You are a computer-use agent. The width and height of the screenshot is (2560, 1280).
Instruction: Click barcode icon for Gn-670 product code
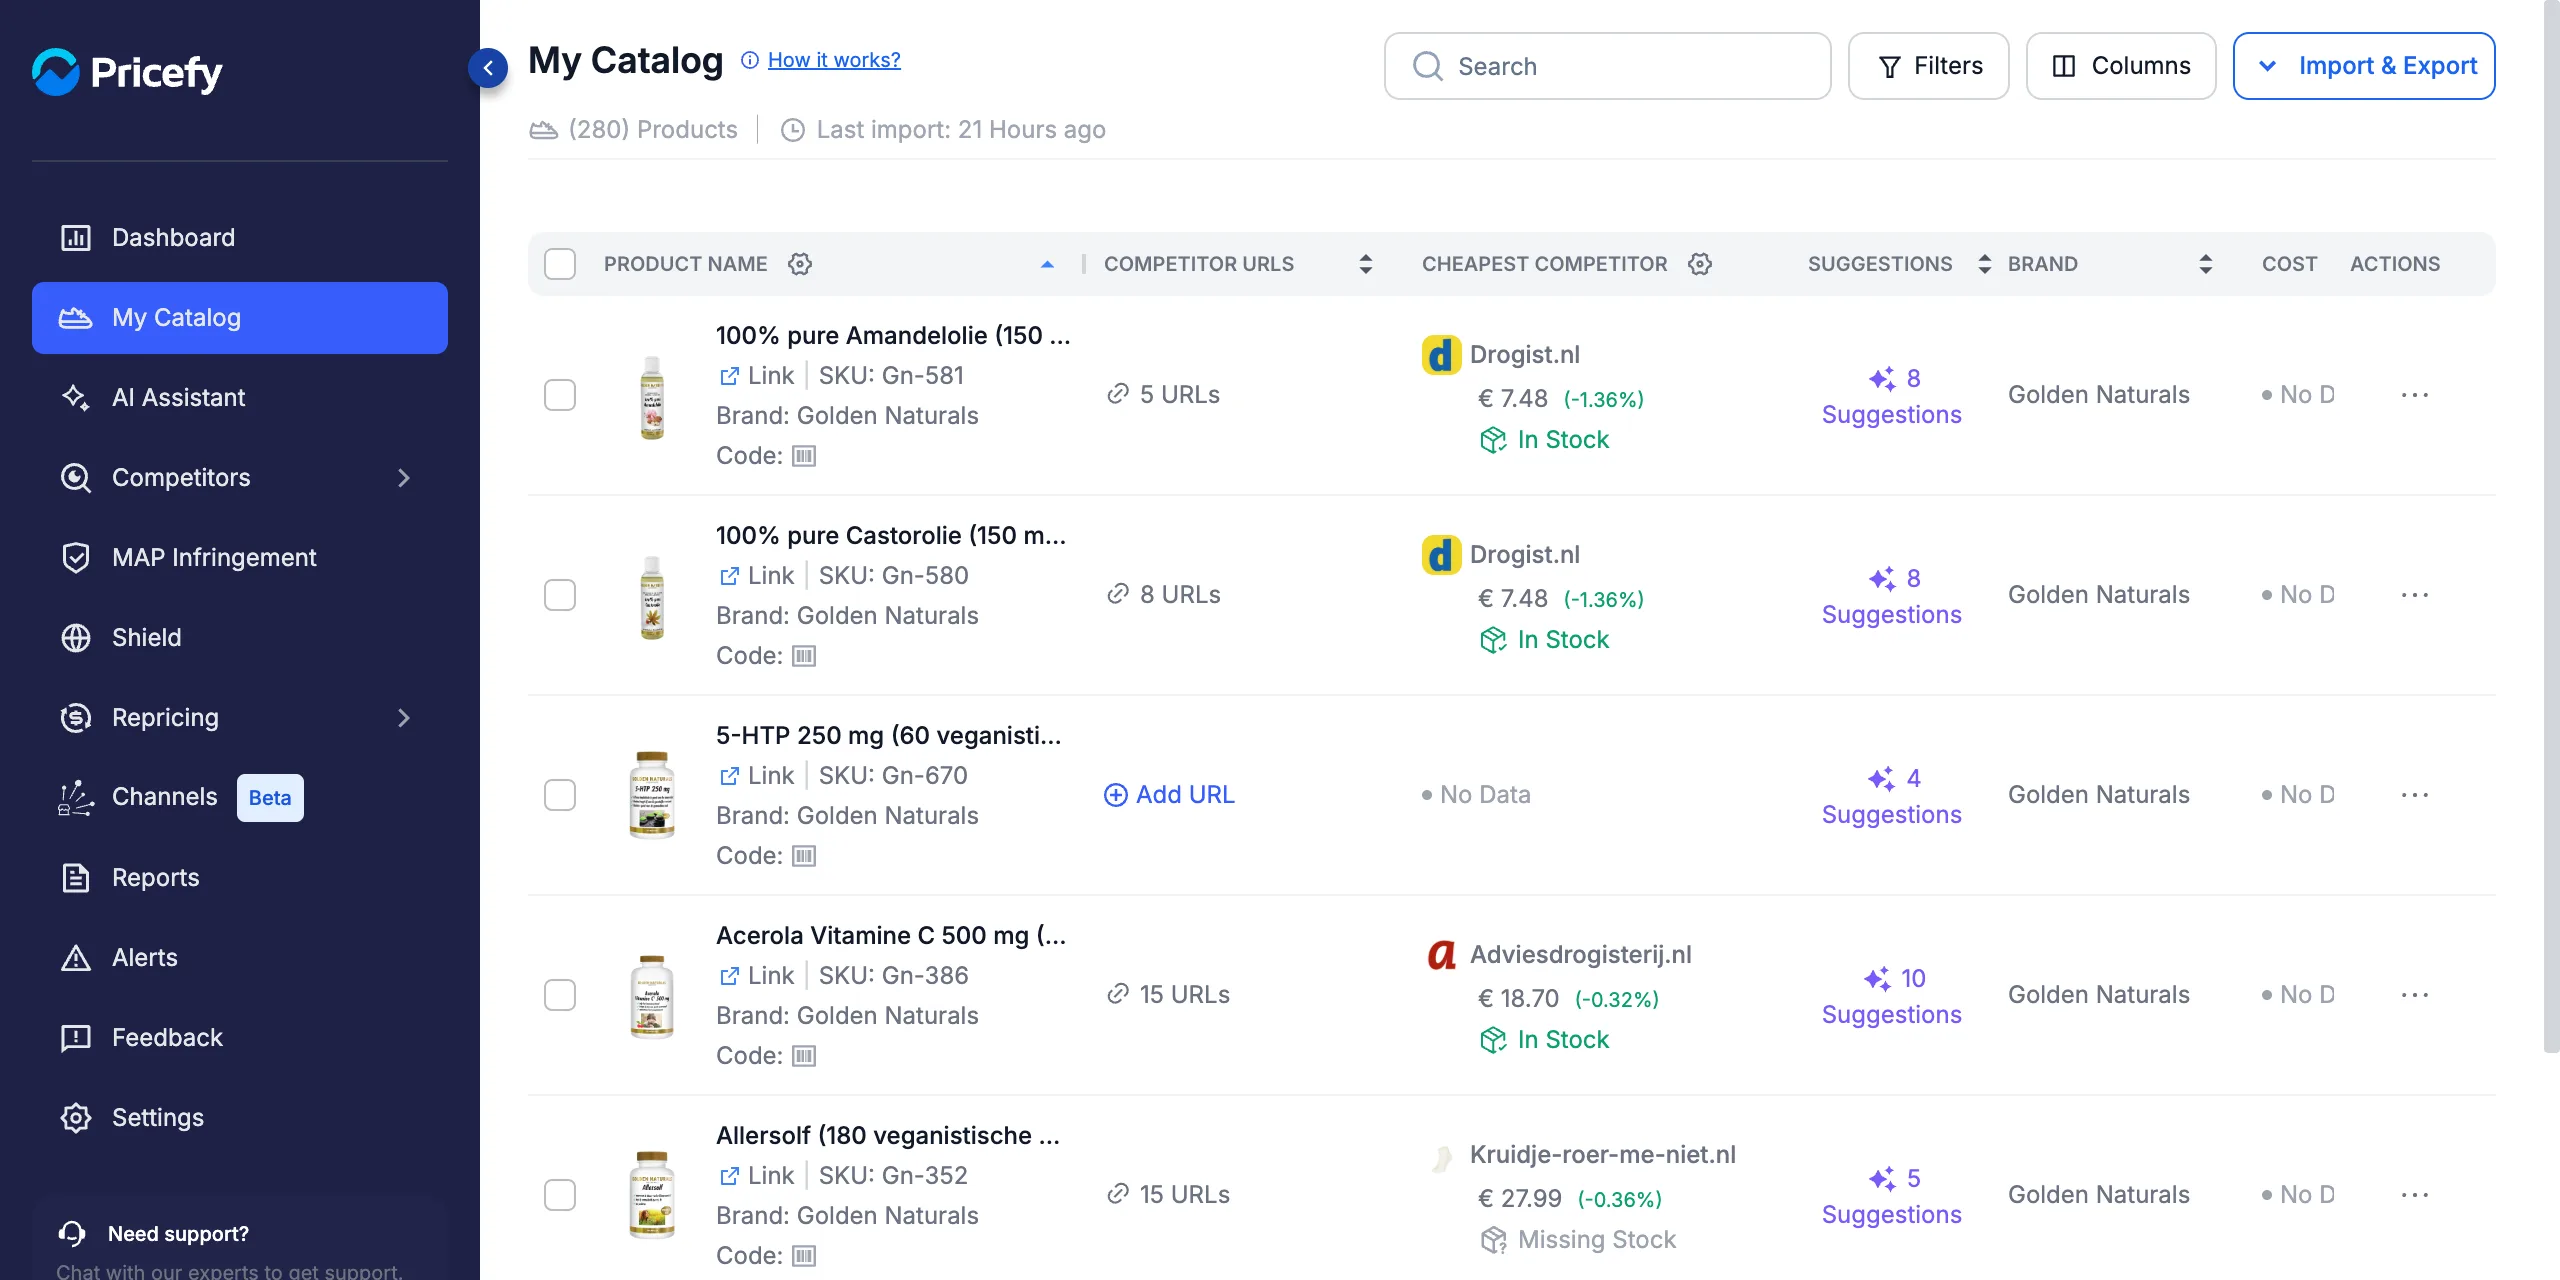click(804, 856)
